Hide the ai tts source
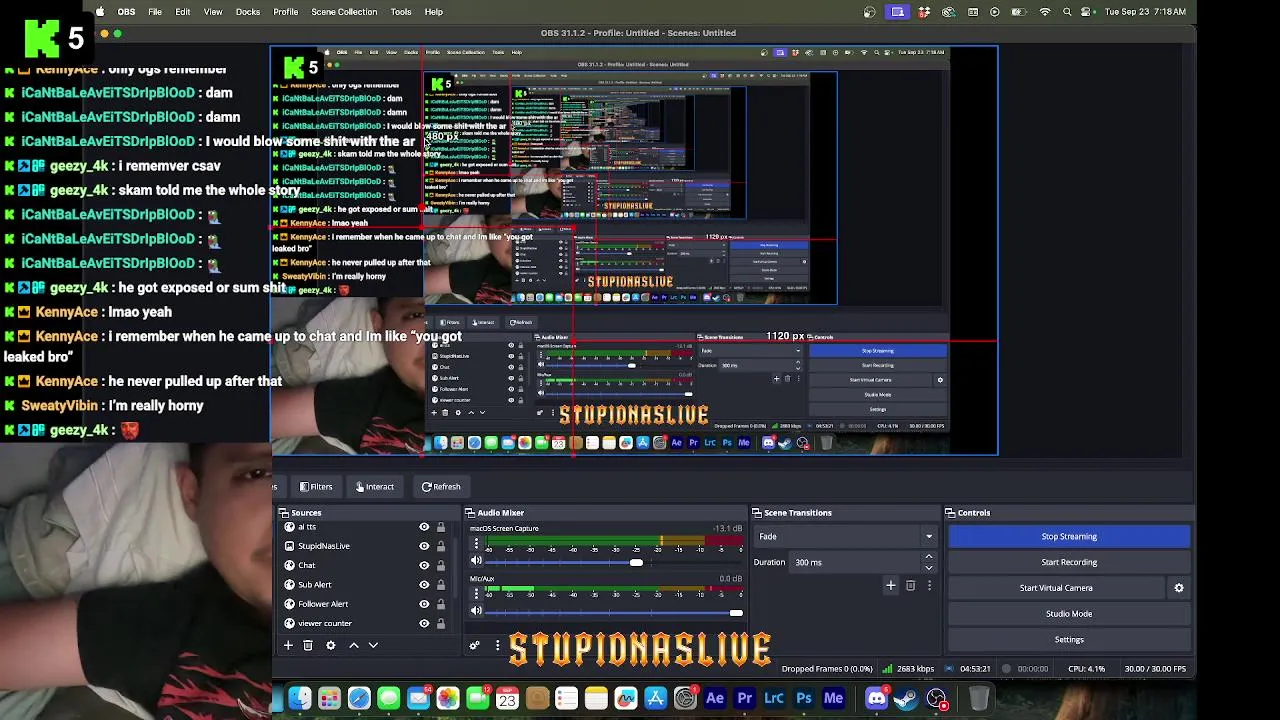This screenshot has width=1280, height=720. (x=424, y=527)
